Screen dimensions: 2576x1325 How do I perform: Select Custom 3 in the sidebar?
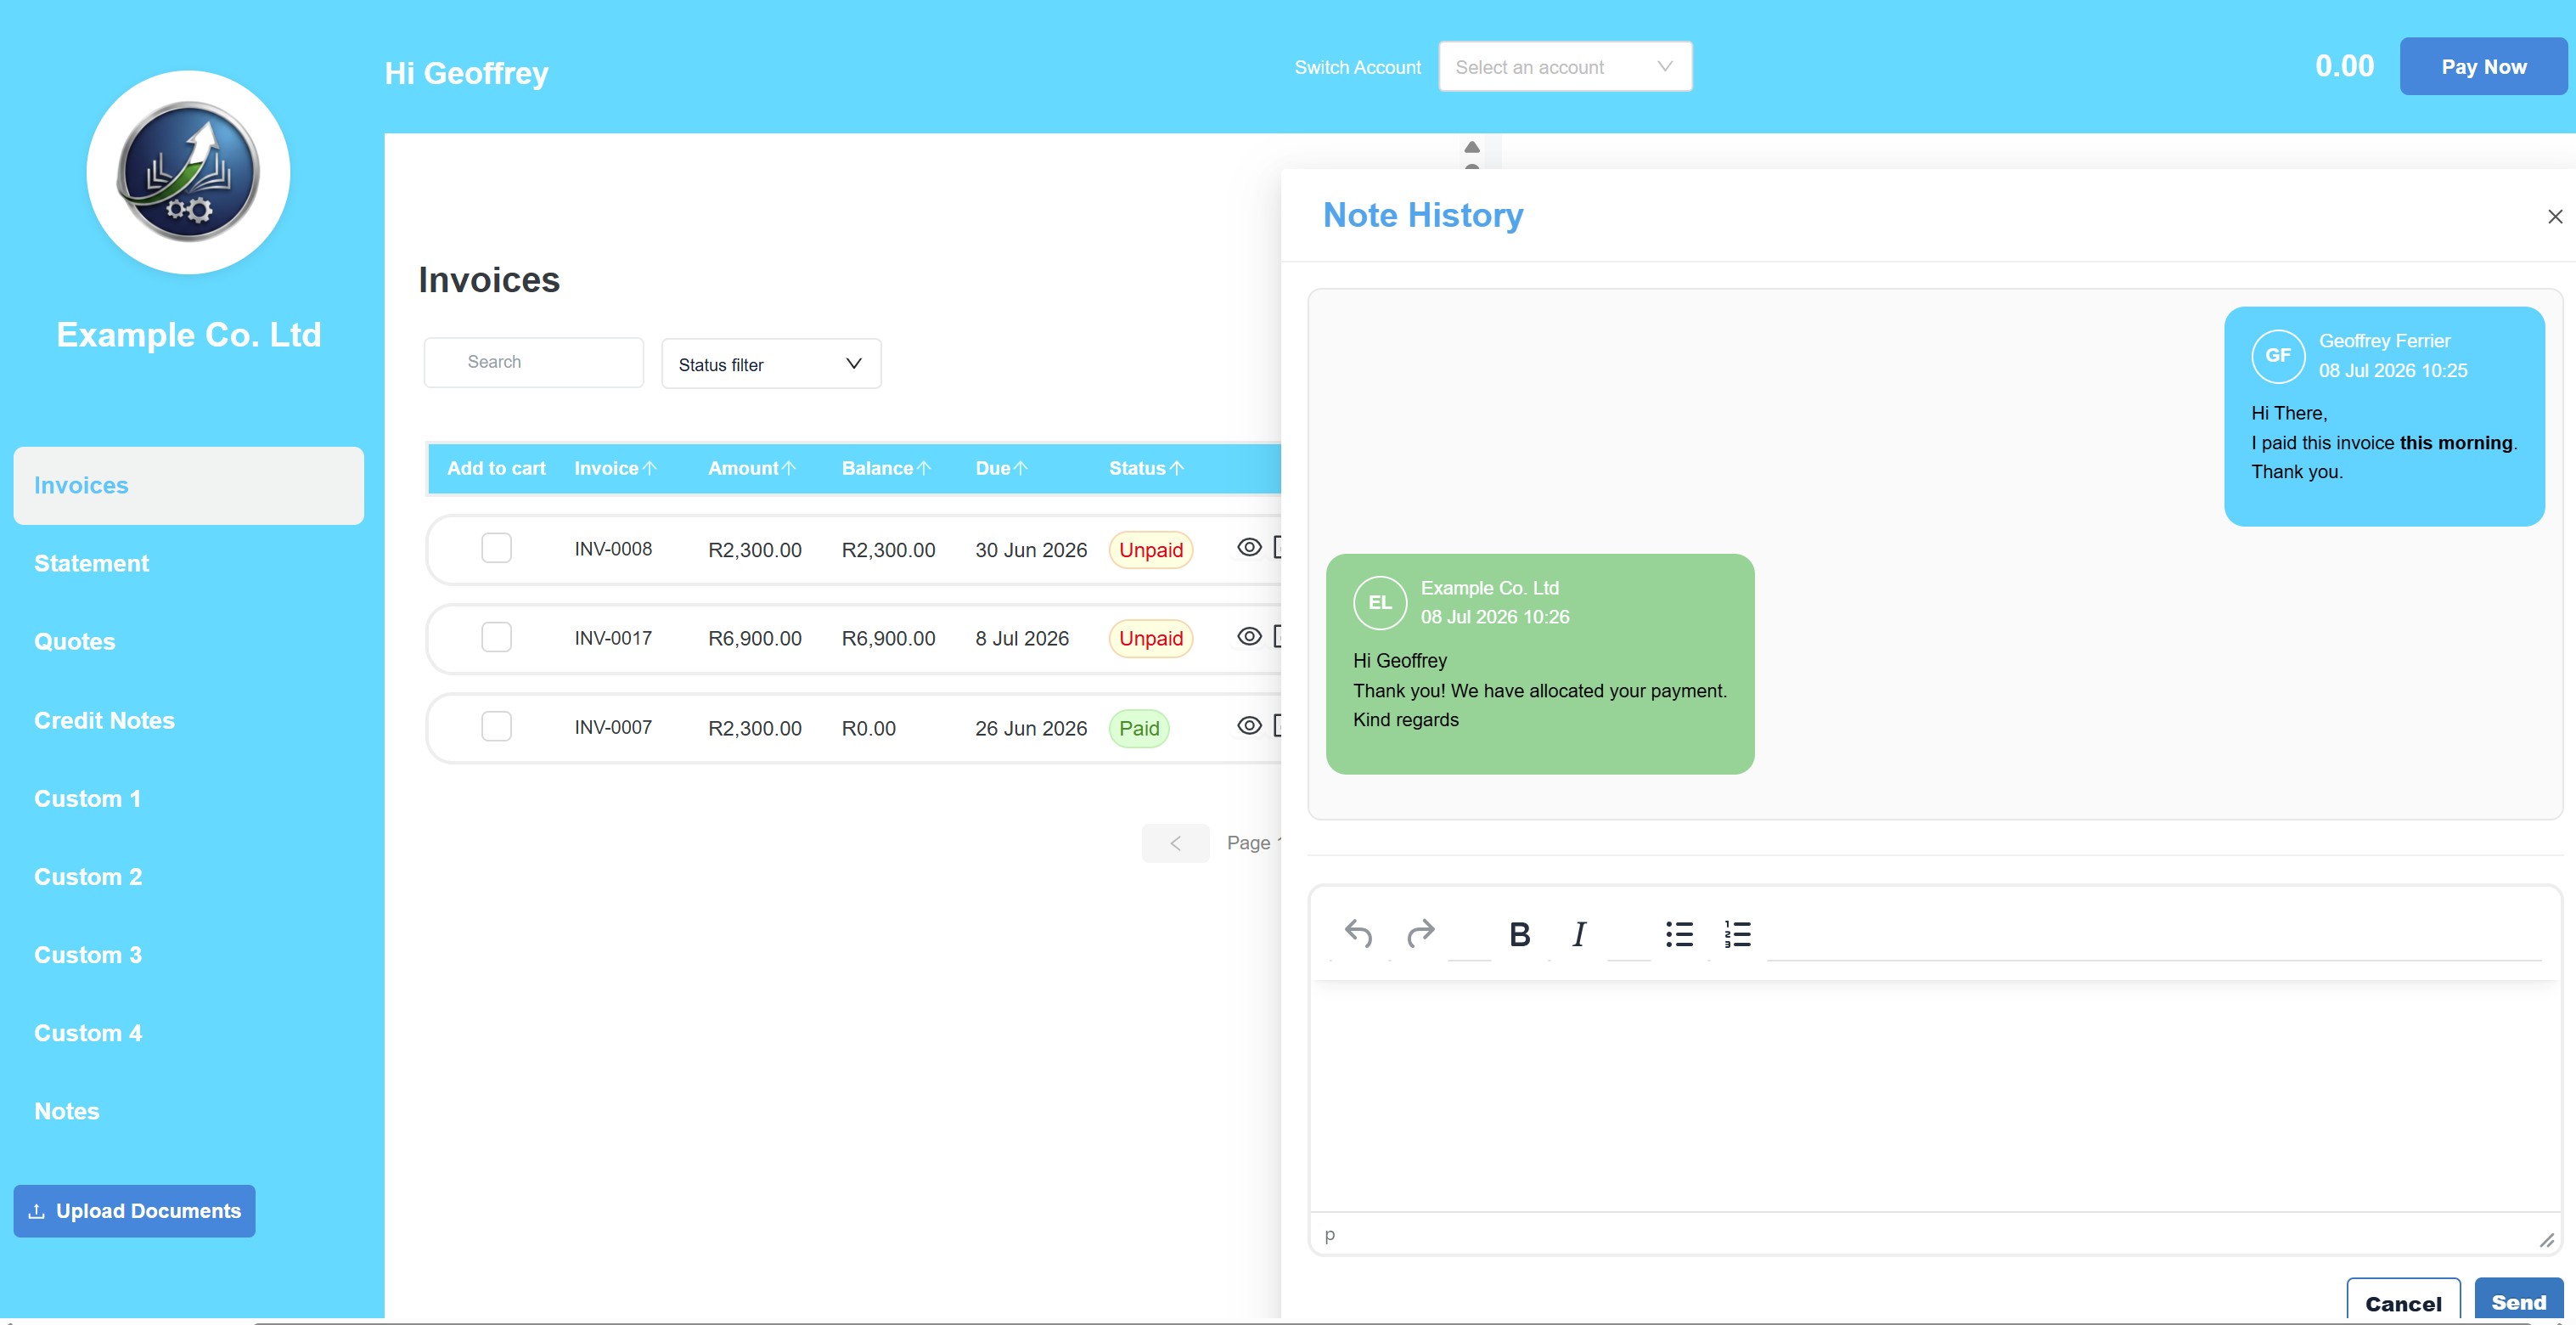88,954
